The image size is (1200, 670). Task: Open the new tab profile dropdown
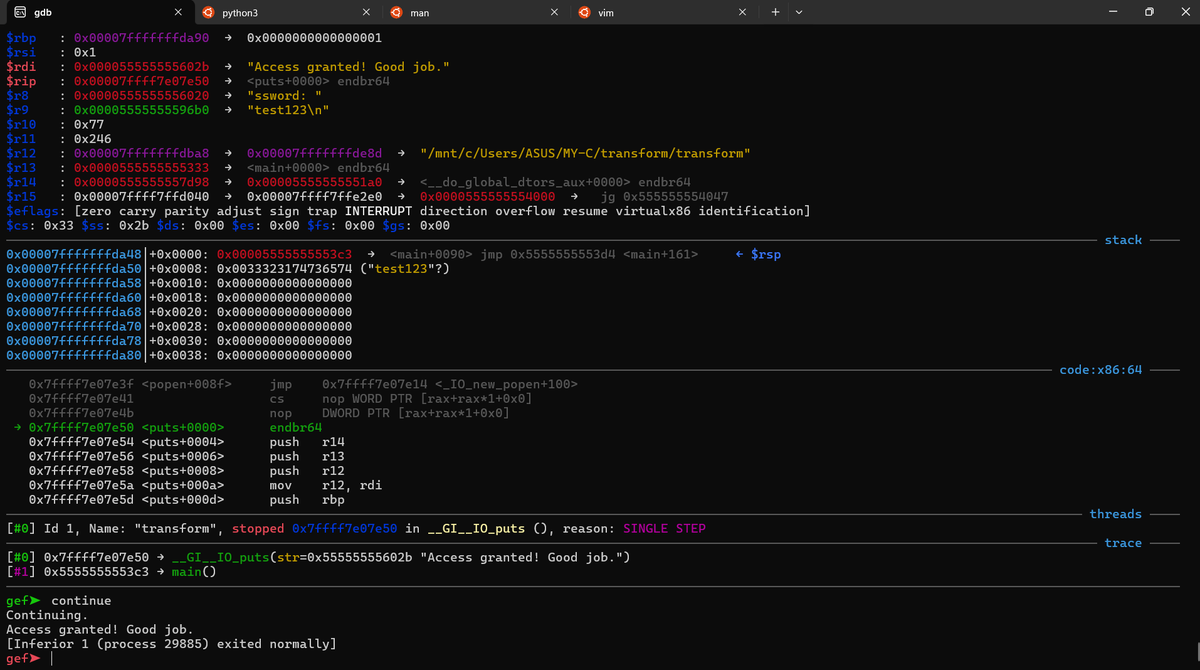click(798, 12)
